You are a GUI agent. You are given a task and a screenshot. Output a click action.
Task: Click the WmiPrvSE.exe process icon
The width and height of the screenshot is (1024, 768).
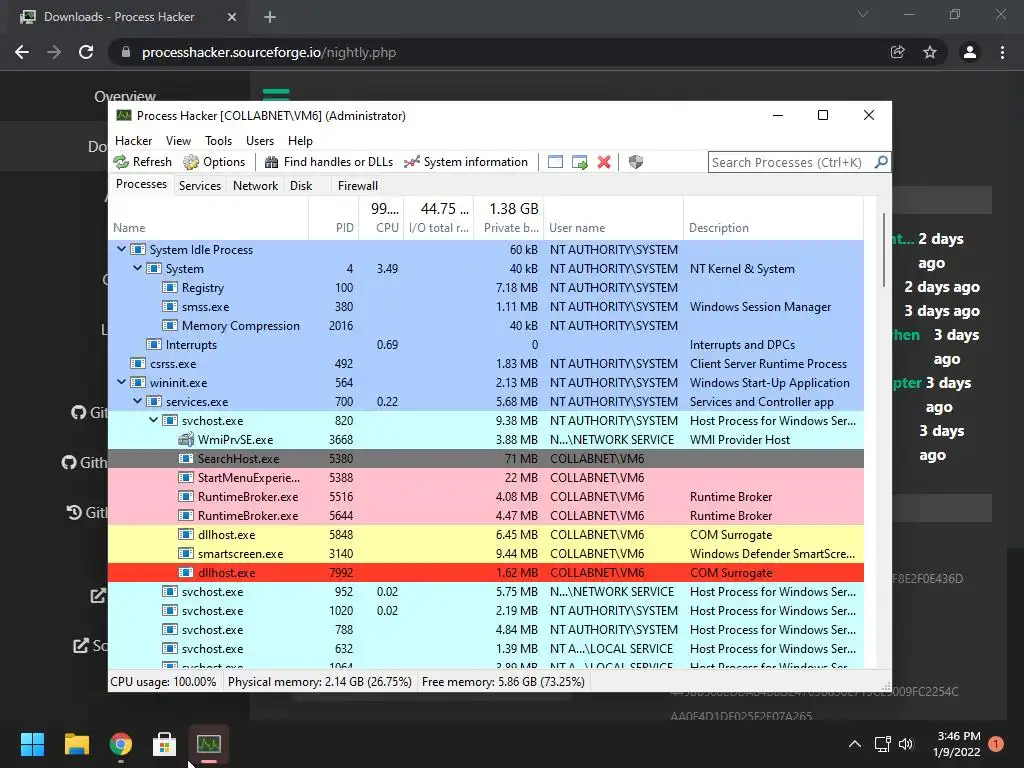185,440
